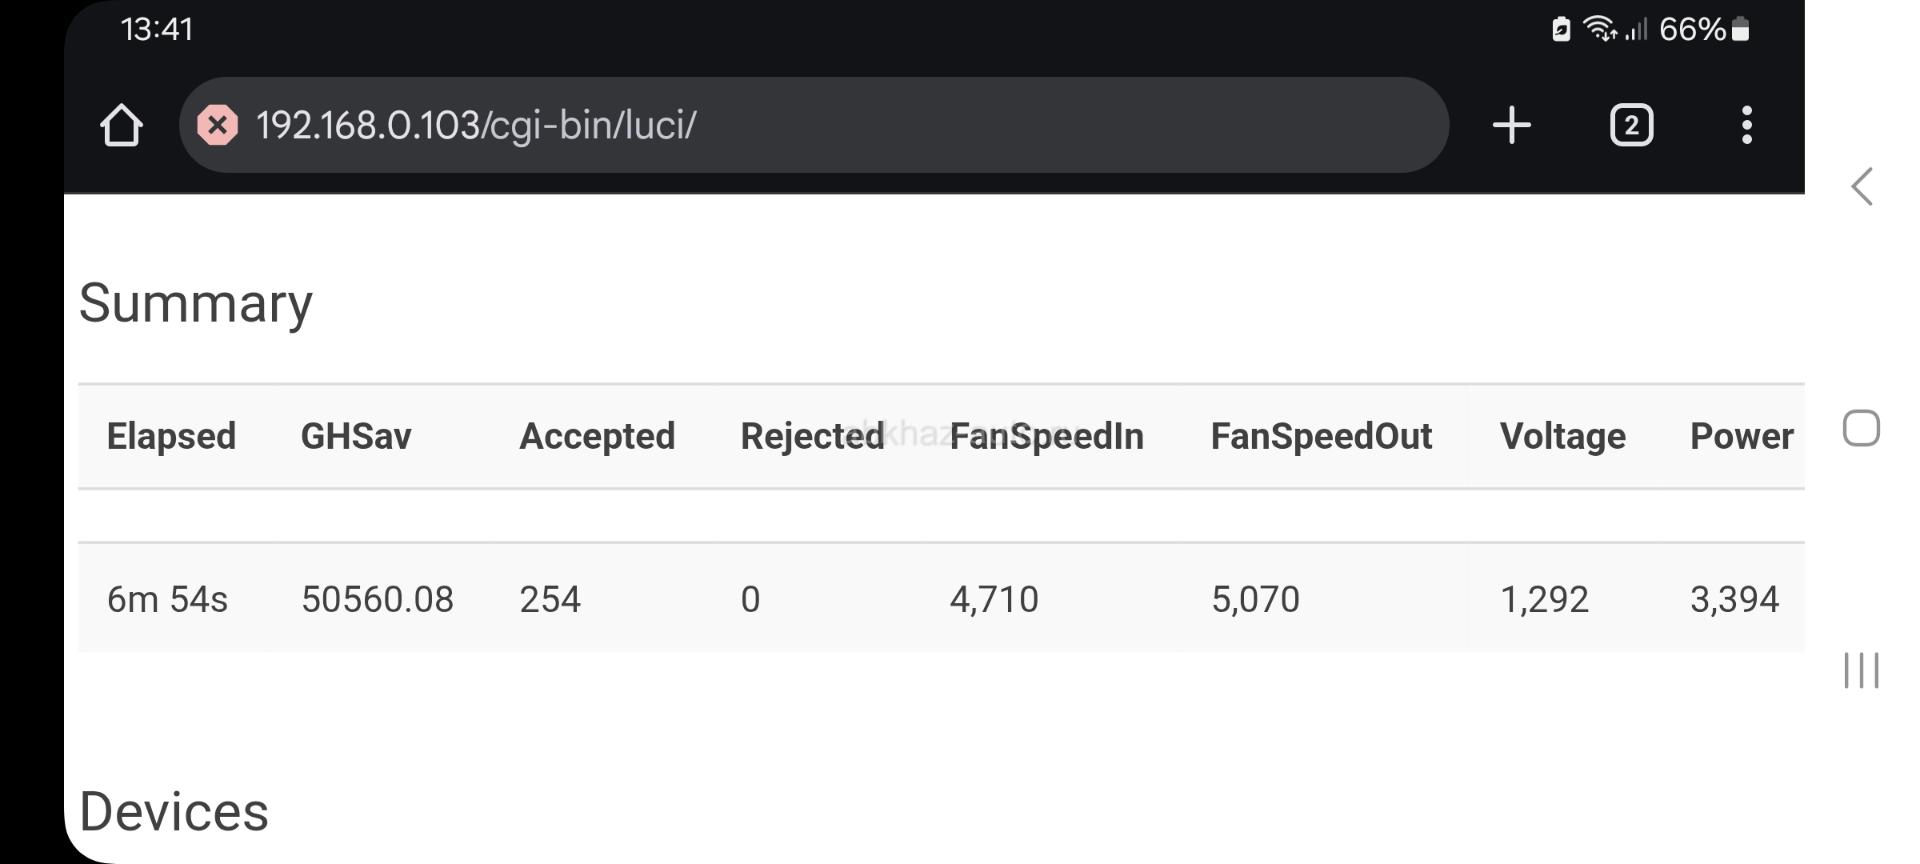Tap the Android home square button
The height and width of the screenshot is (864, 1920).
pos(1861,428)
